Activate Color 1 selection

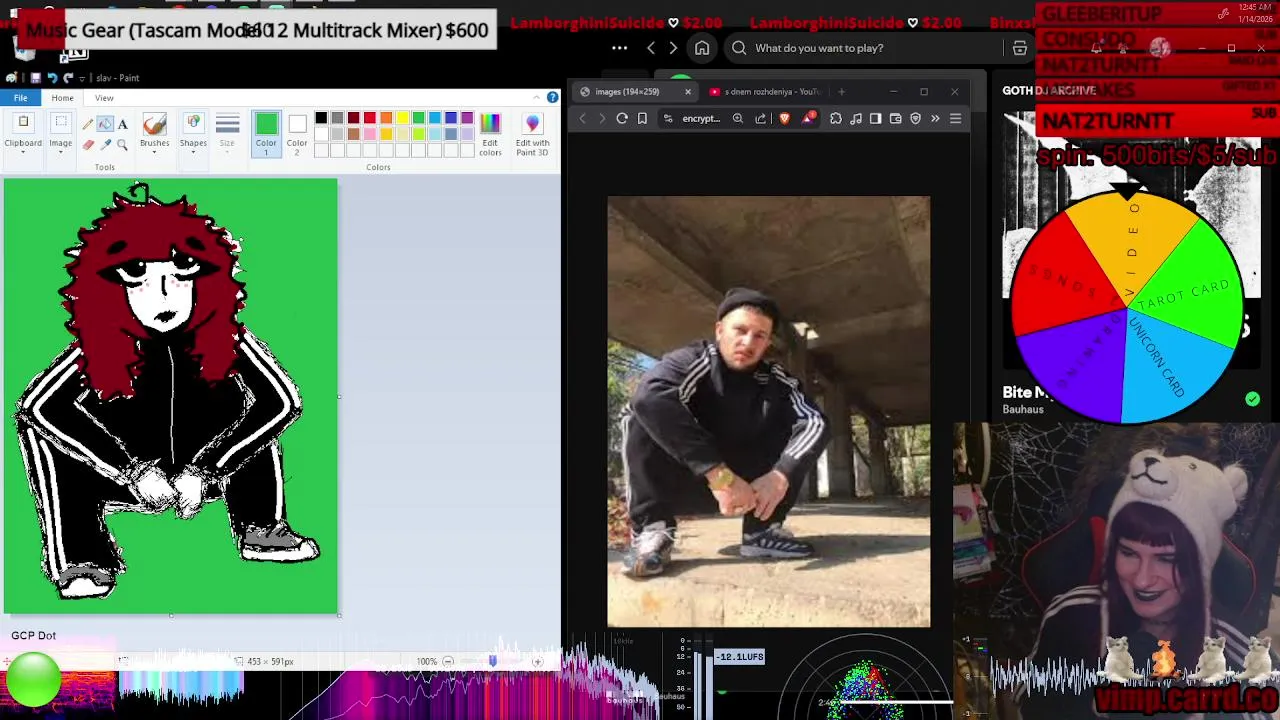[x=266, y=133]
